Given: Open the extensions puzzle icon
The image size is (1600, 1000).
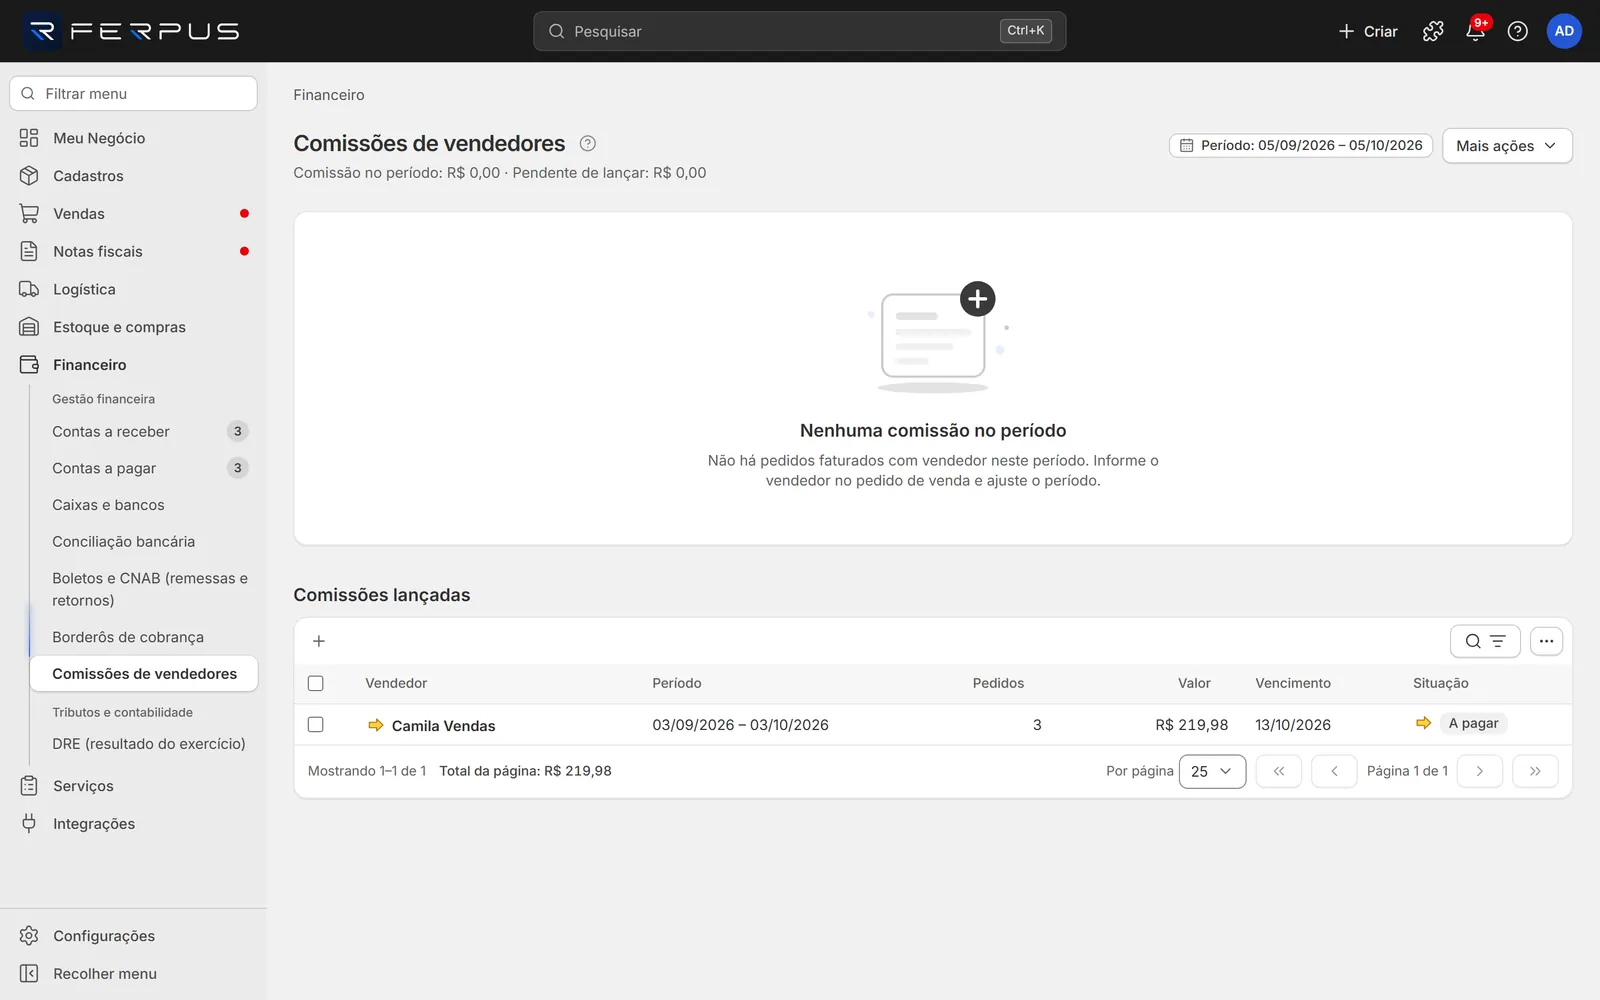Looking at the screenshot, I should (1433, 31).
